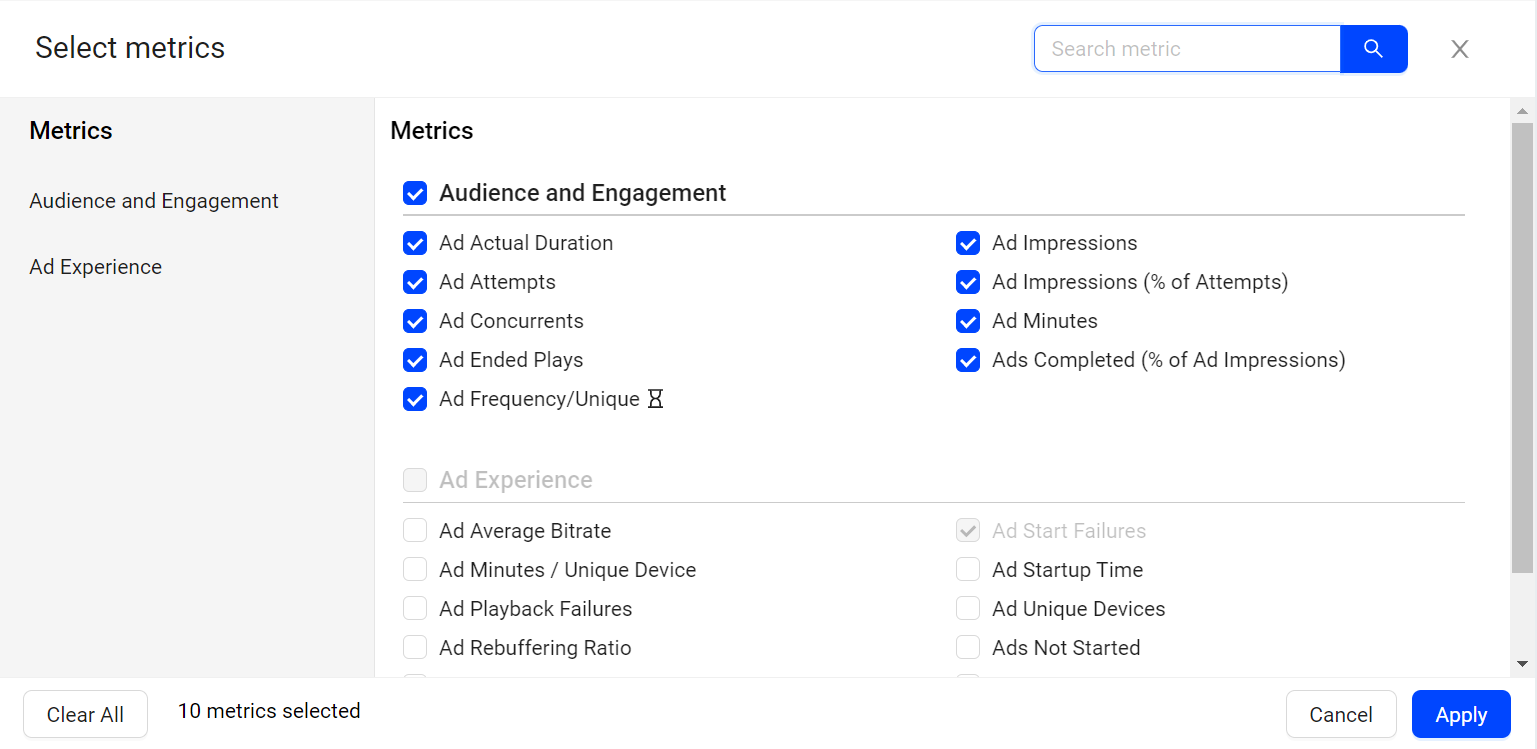Toggle off Ad Concurrents

[415, 321]
